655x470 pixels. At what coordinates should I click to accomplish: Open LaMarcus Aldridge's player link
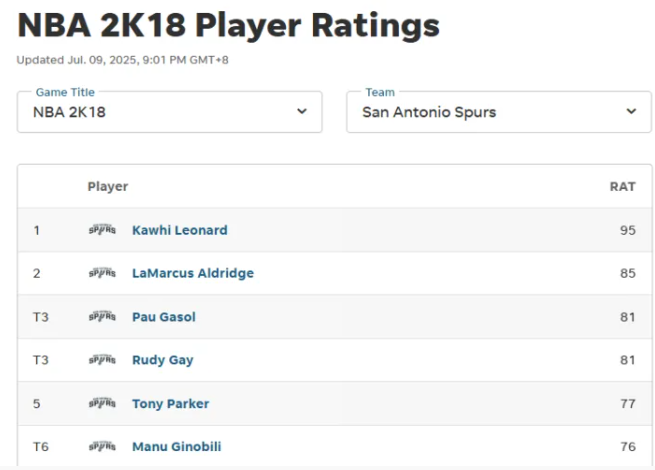(193, 273)
